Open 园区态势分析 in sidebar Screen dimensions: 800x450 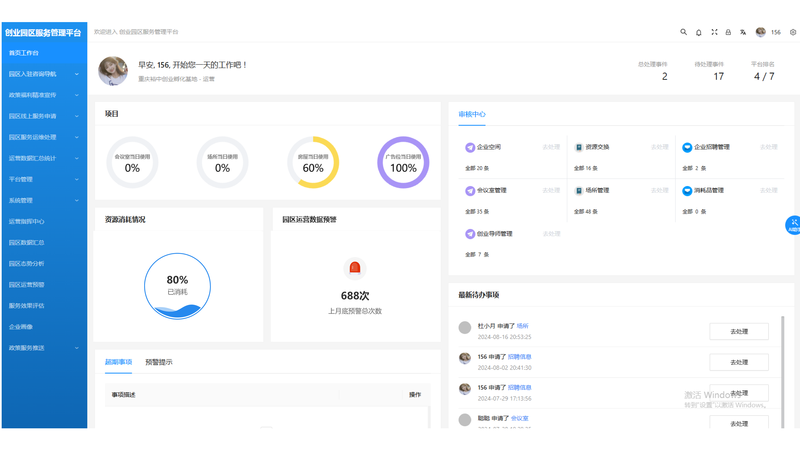pos(44,264)
